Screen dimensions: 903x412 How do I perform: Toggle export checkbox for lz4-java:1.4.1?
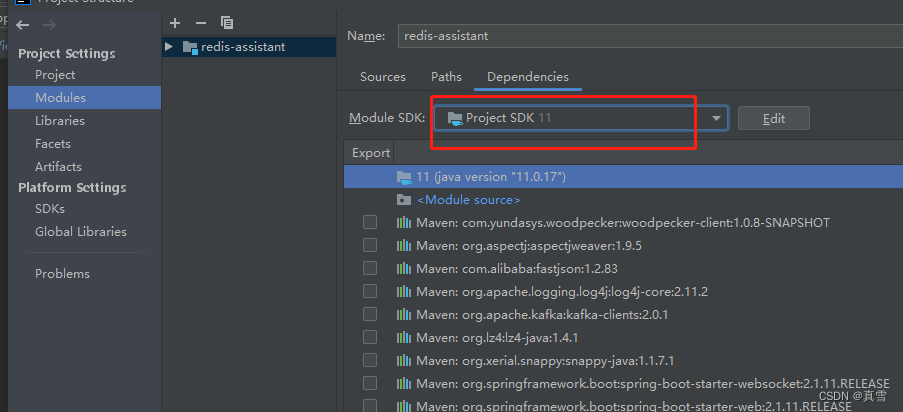pyautogui.click(x=370, y=337)
